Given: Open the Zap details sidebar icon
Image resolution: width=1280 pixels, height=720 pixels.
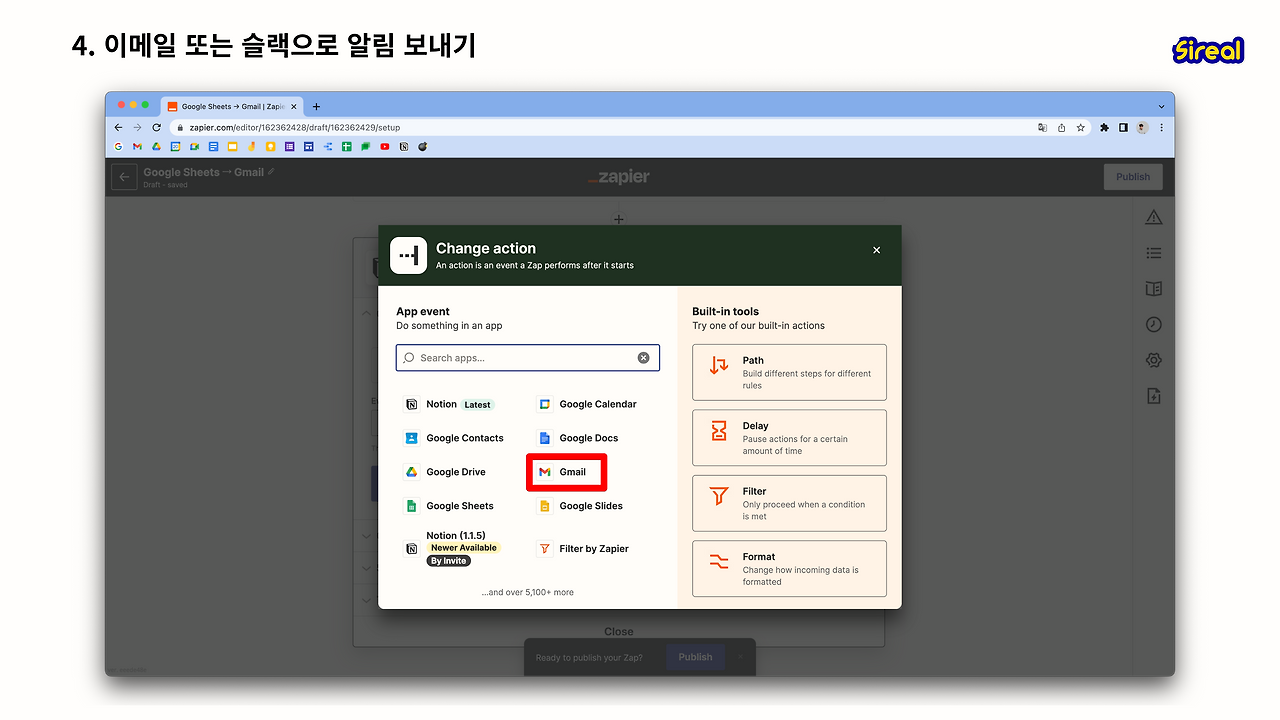Looking at the screenshot, I should coord(1153,396).
